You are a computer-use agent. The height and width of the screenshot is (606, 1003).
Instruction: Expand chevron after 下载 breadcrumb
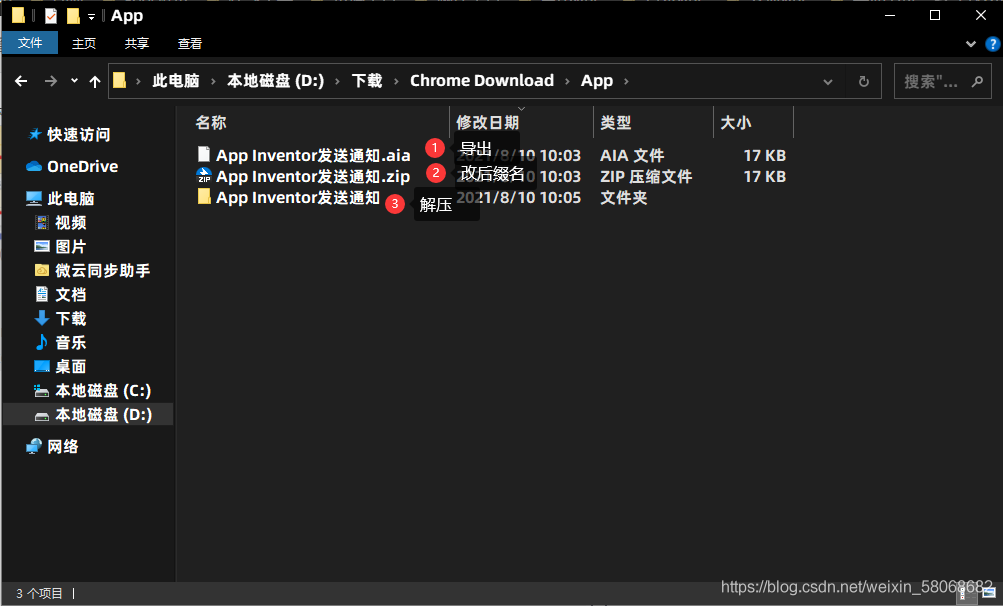(x=396, y=81)
